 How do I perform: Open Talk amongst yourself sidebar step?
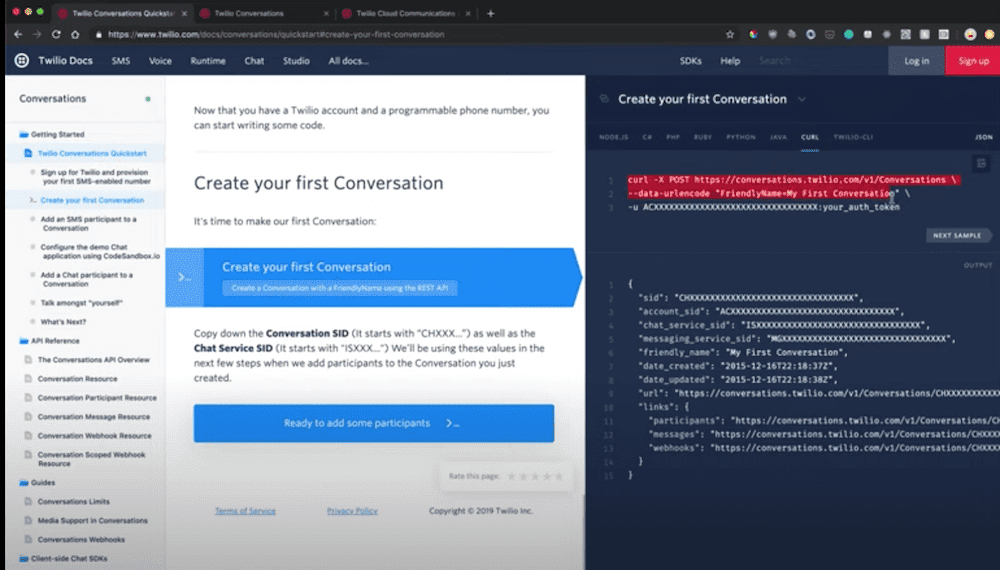[x=81, y=303]
